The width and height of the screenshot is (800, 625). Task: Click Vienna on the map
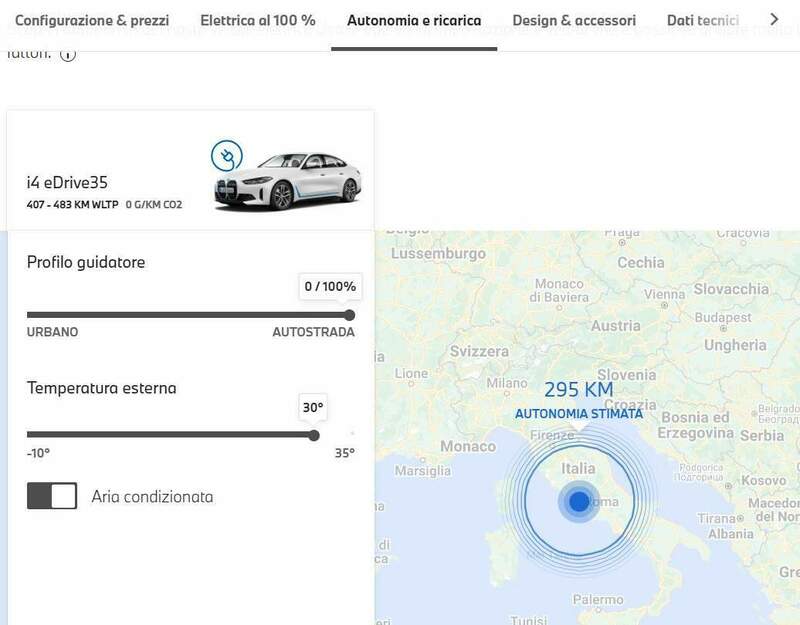(664, 295)
